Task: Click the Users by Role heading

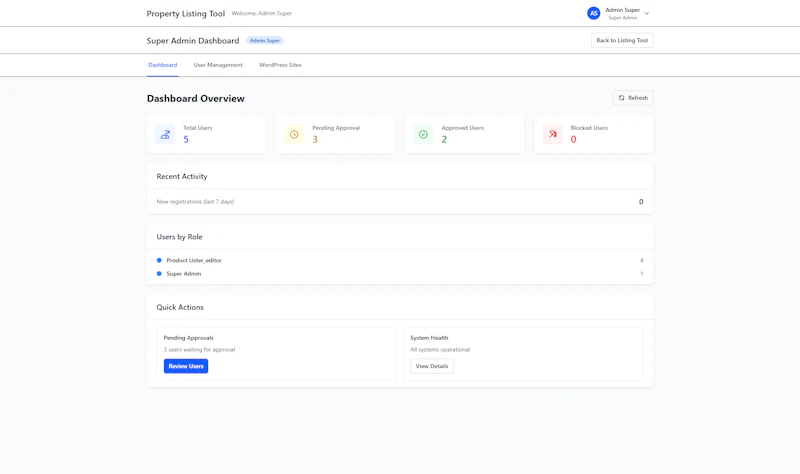Action: coord(179,237)
